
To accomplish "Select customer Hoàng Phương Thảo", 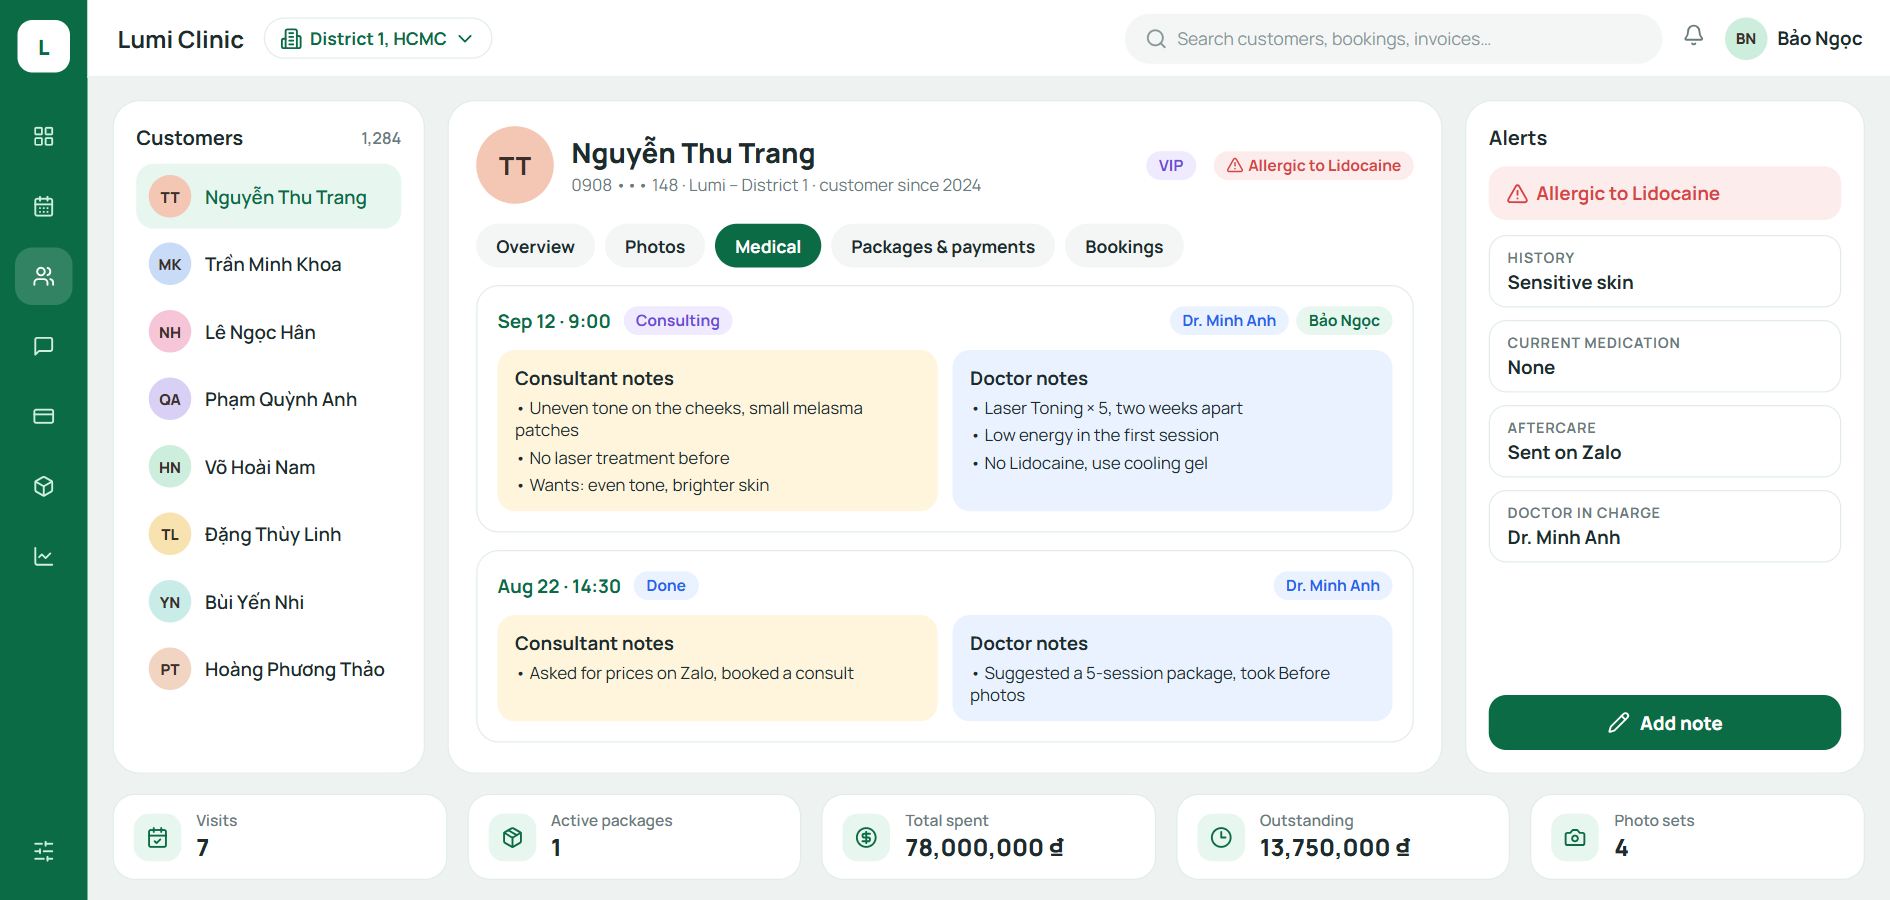I will tap(268, 669).
